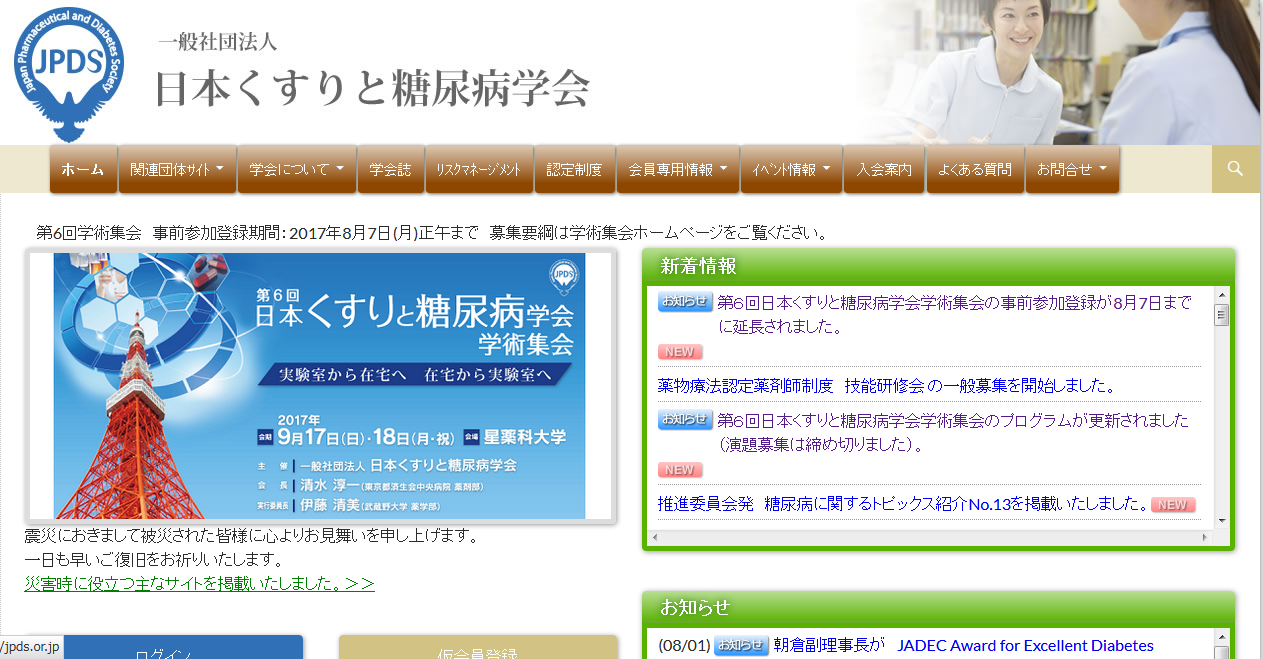
Task: Go to ホーム menu item
Action: (x=83, y=170)
